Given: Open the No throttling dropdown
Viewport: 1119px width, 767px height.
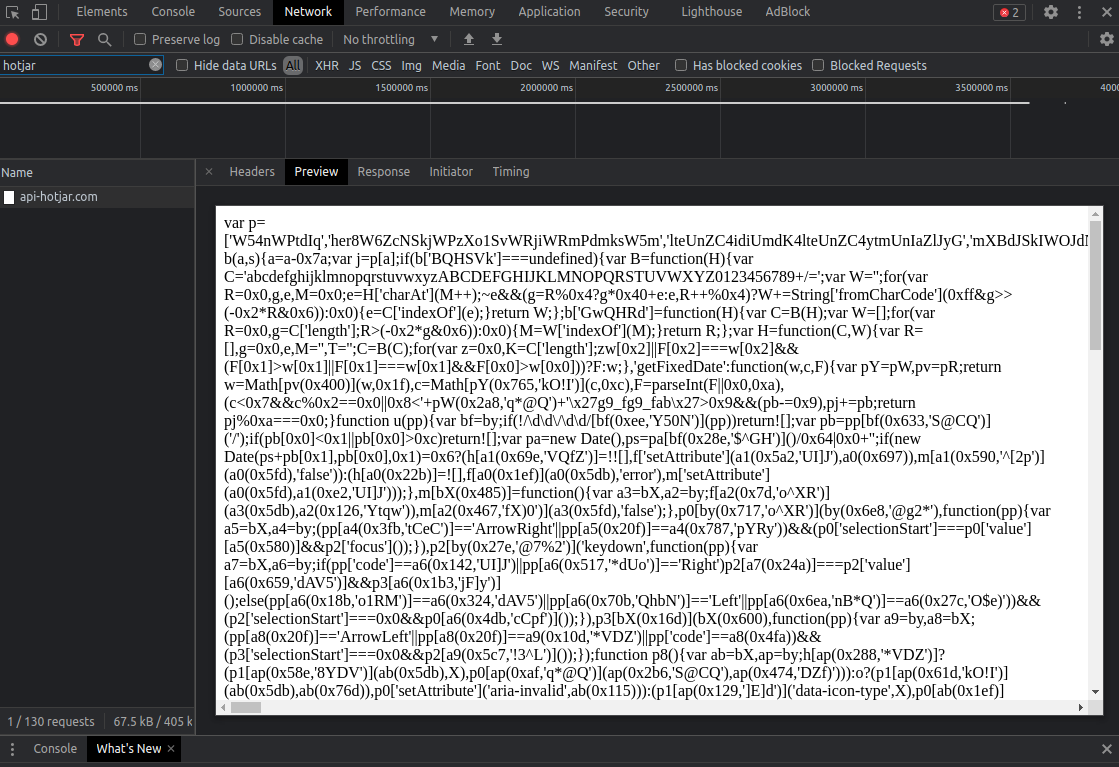Looking at the screenshot, I should (390, 40).
